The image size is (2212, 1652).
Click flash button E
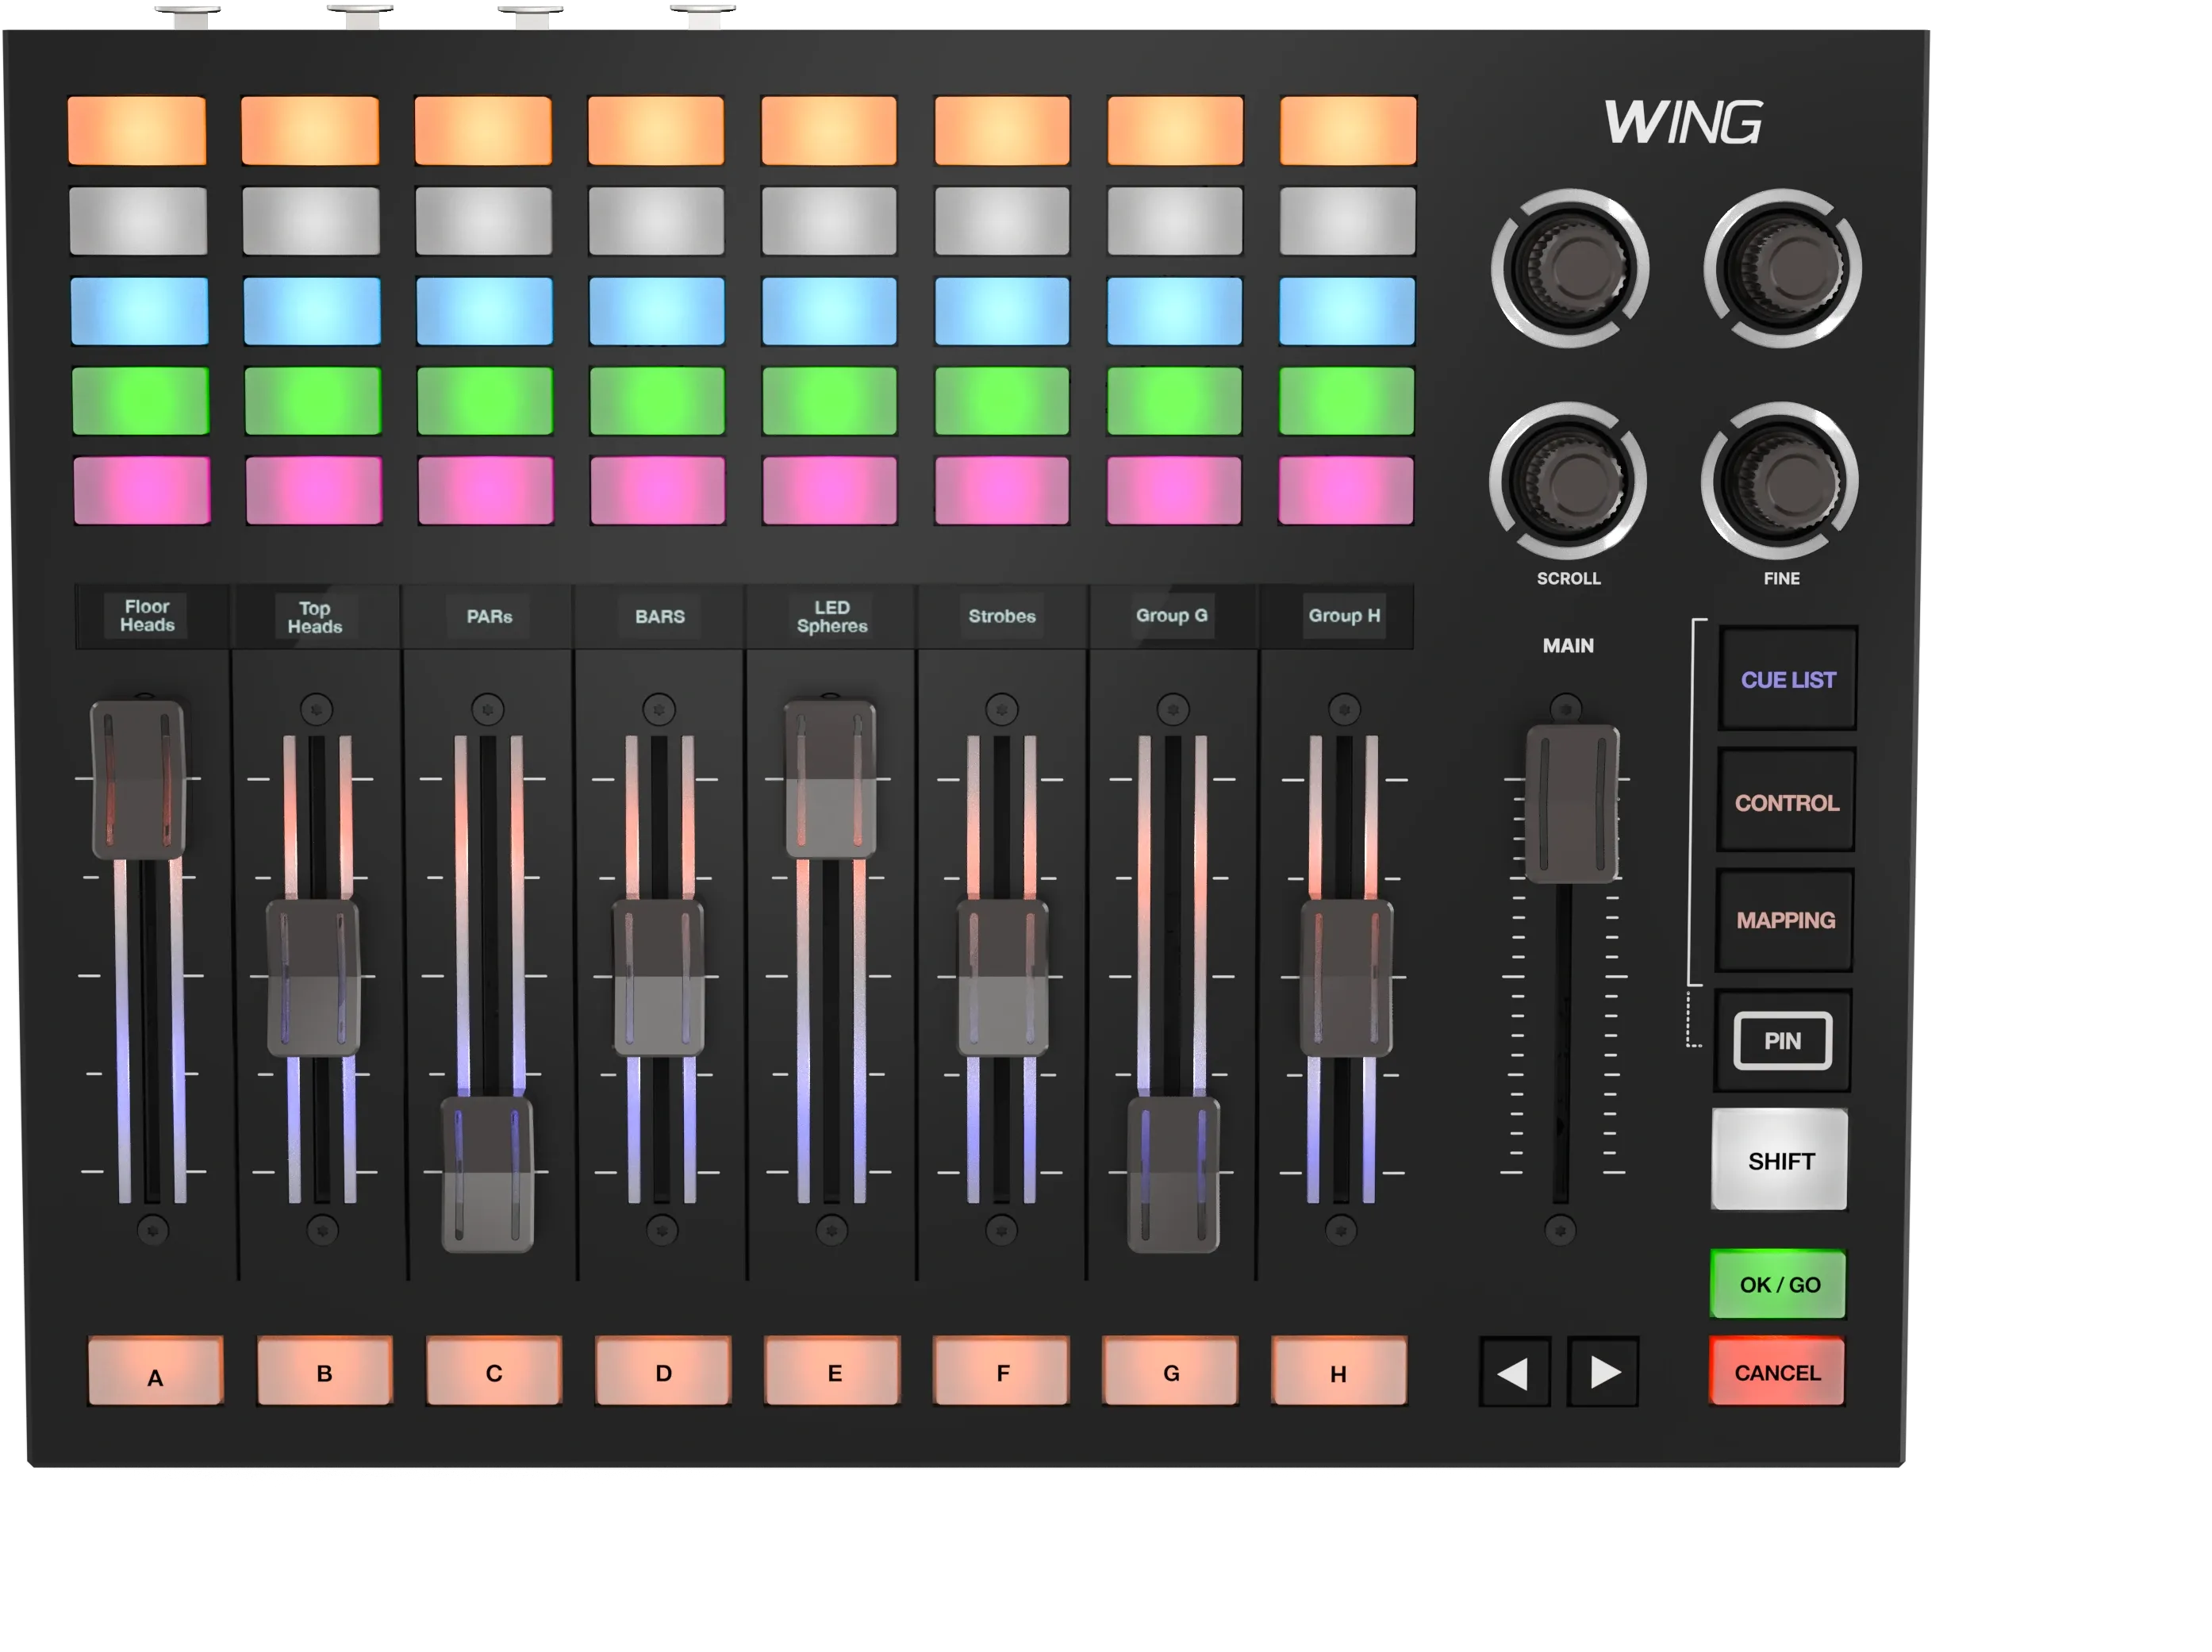point(832,1371)
